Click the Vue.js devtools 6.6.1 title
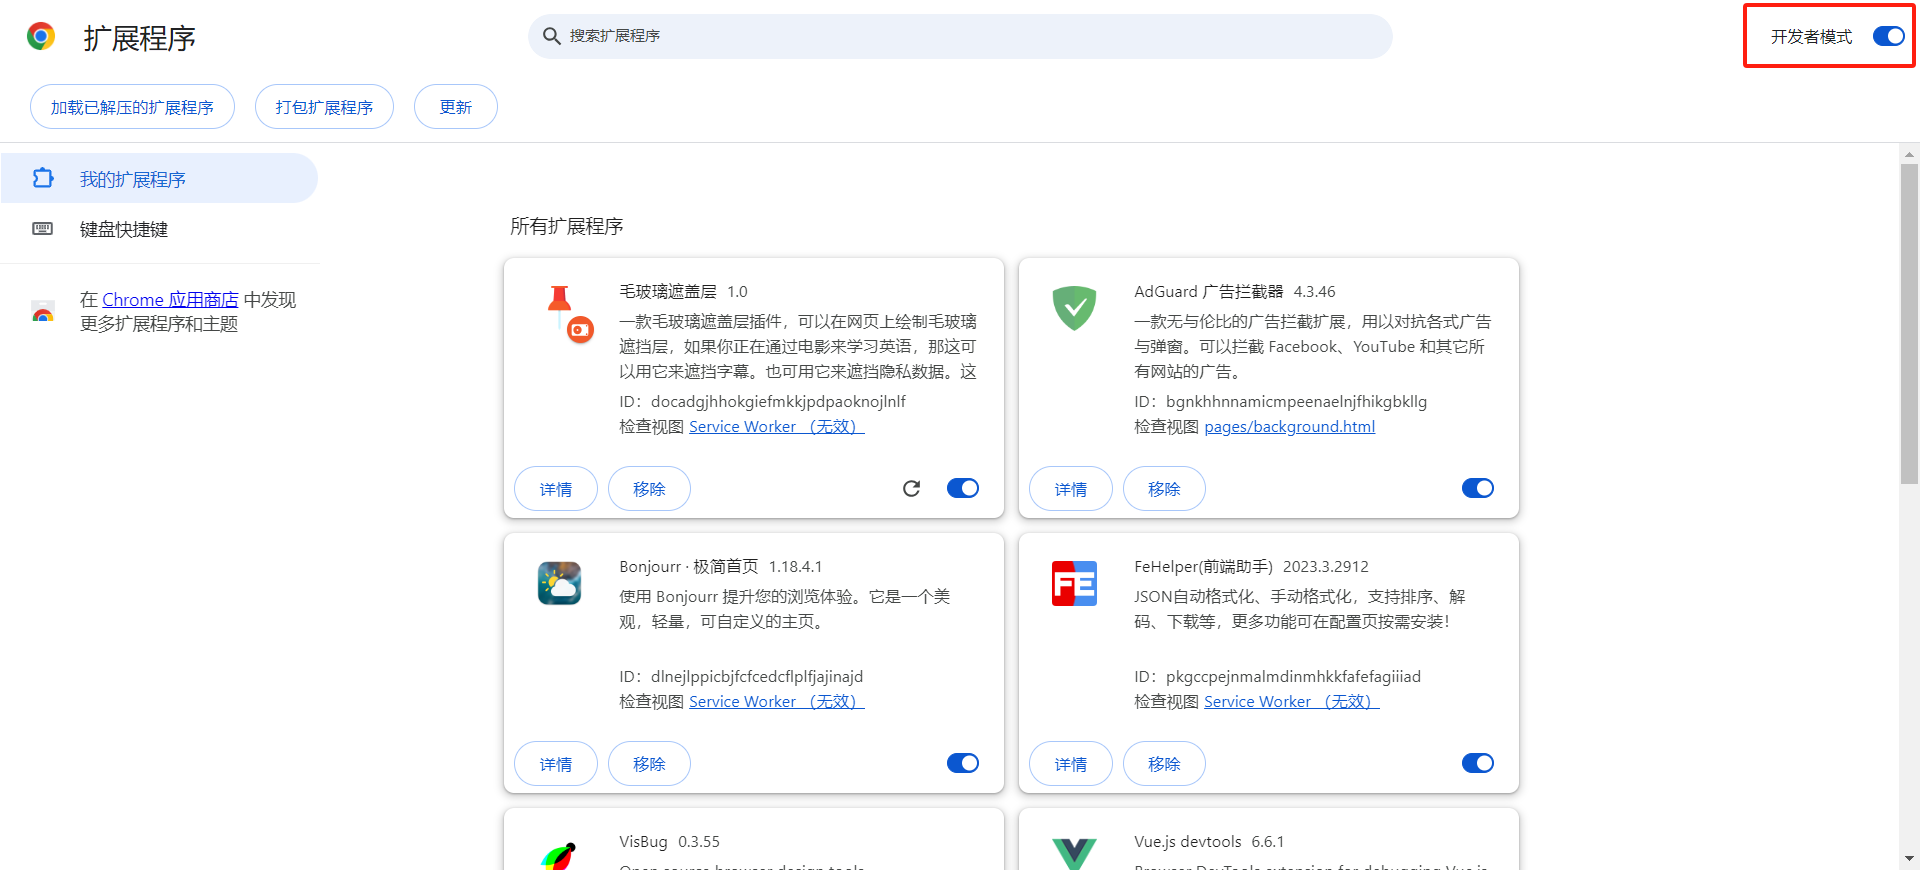This screenshot has height=870, width=1920. pyautogui.click(x=1209, y=841)
